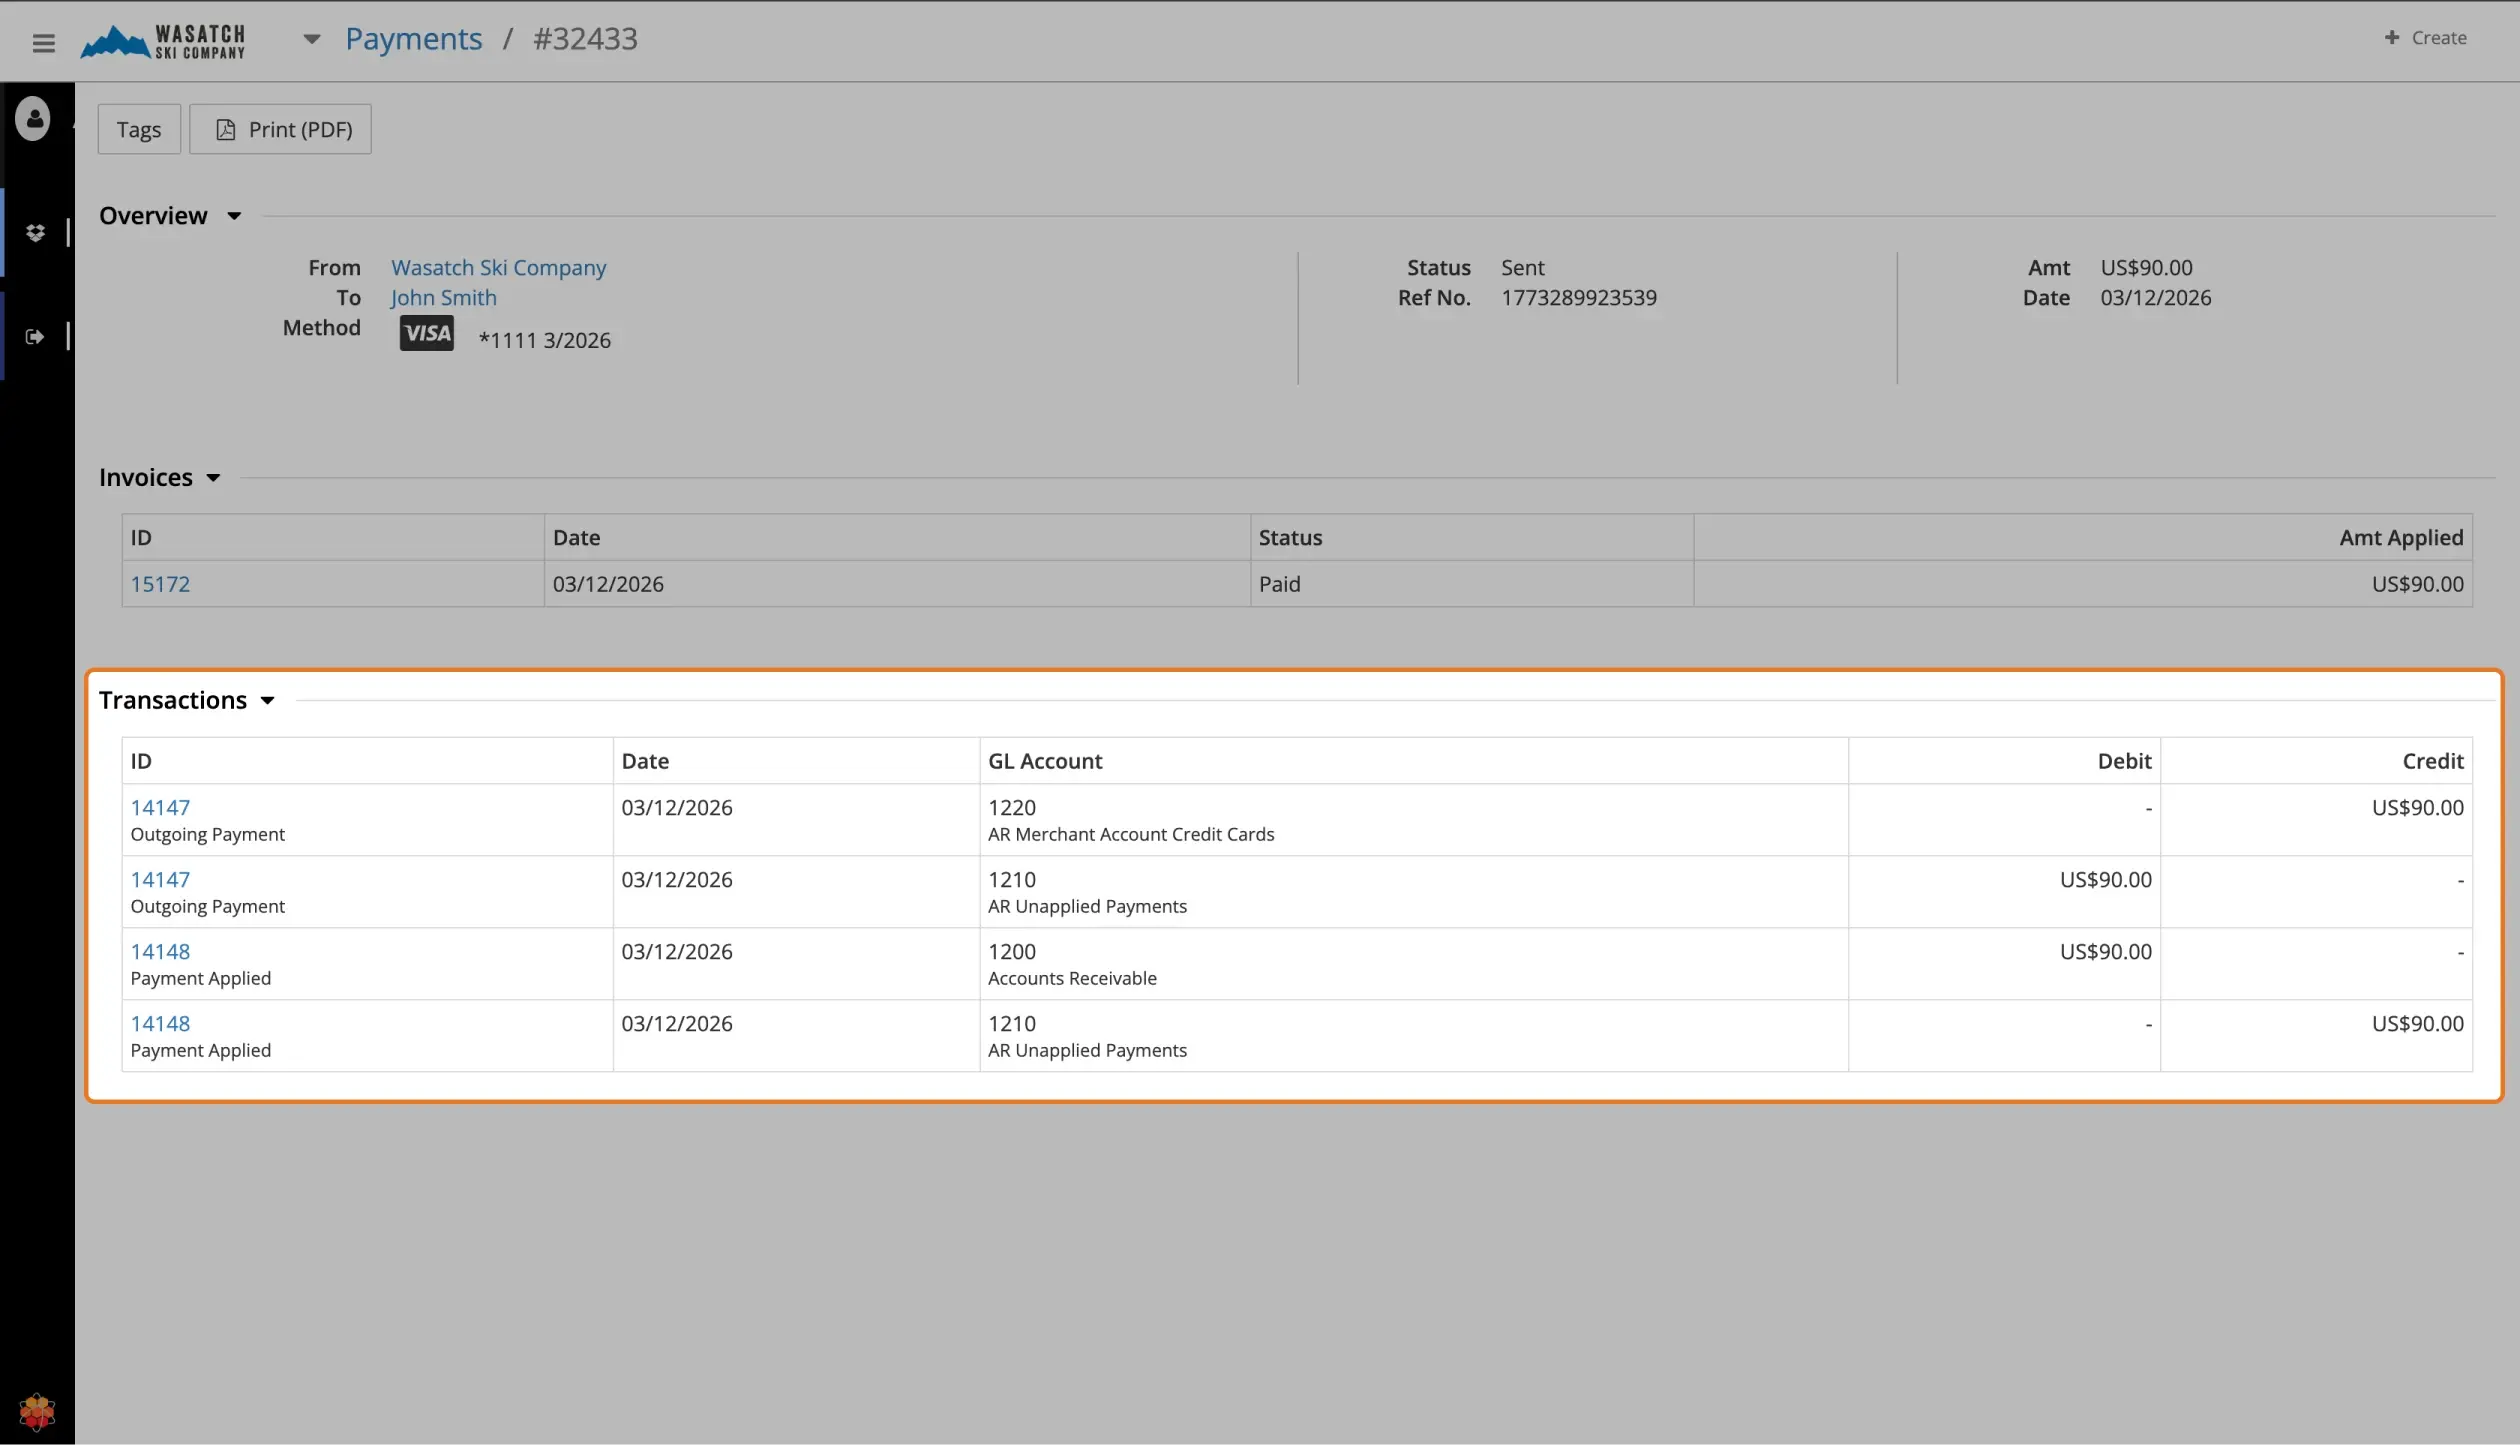Open the Tags button

click(139, 129)
